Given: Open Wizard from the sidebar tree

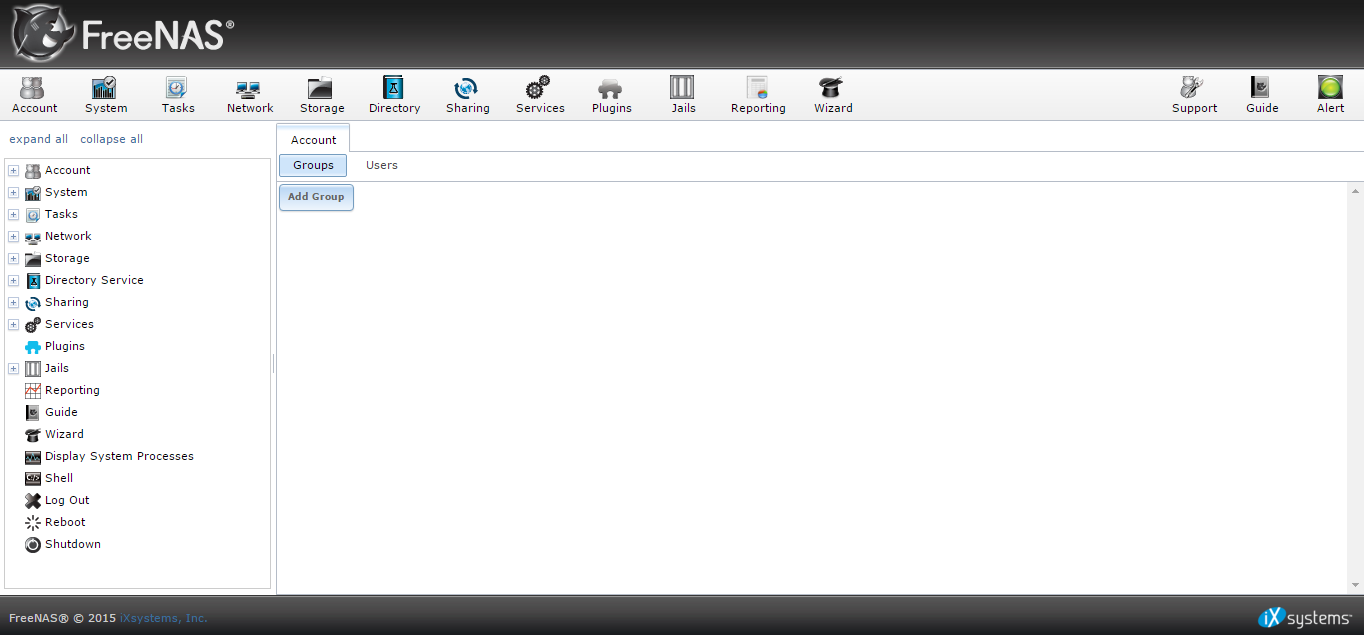Looking at the screenshot, I should pos(64,434).
